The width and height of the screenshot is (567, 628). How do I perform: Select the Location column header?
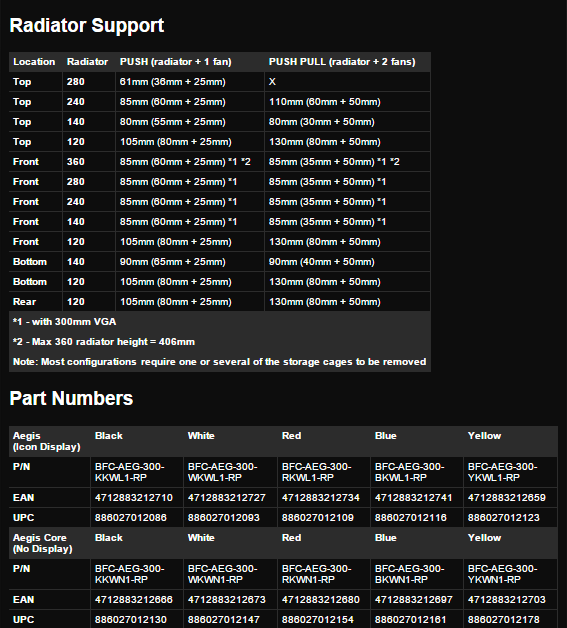pyautogui.click(x=34, y=62)
